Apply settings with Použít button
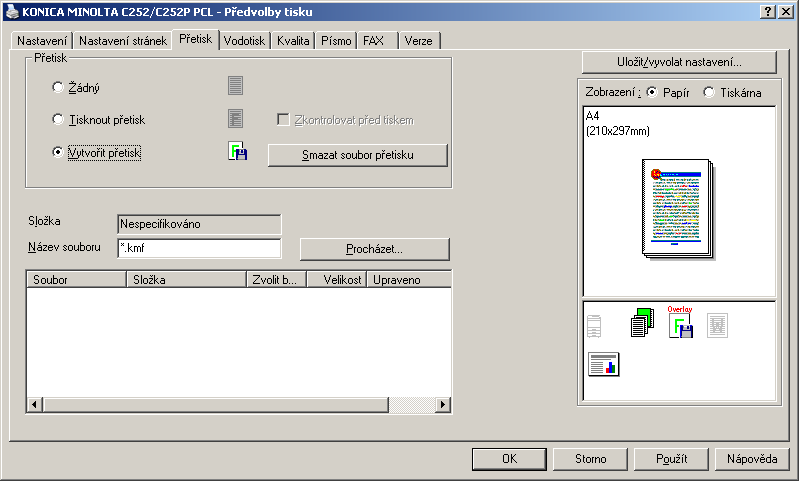 coord(671,459)
